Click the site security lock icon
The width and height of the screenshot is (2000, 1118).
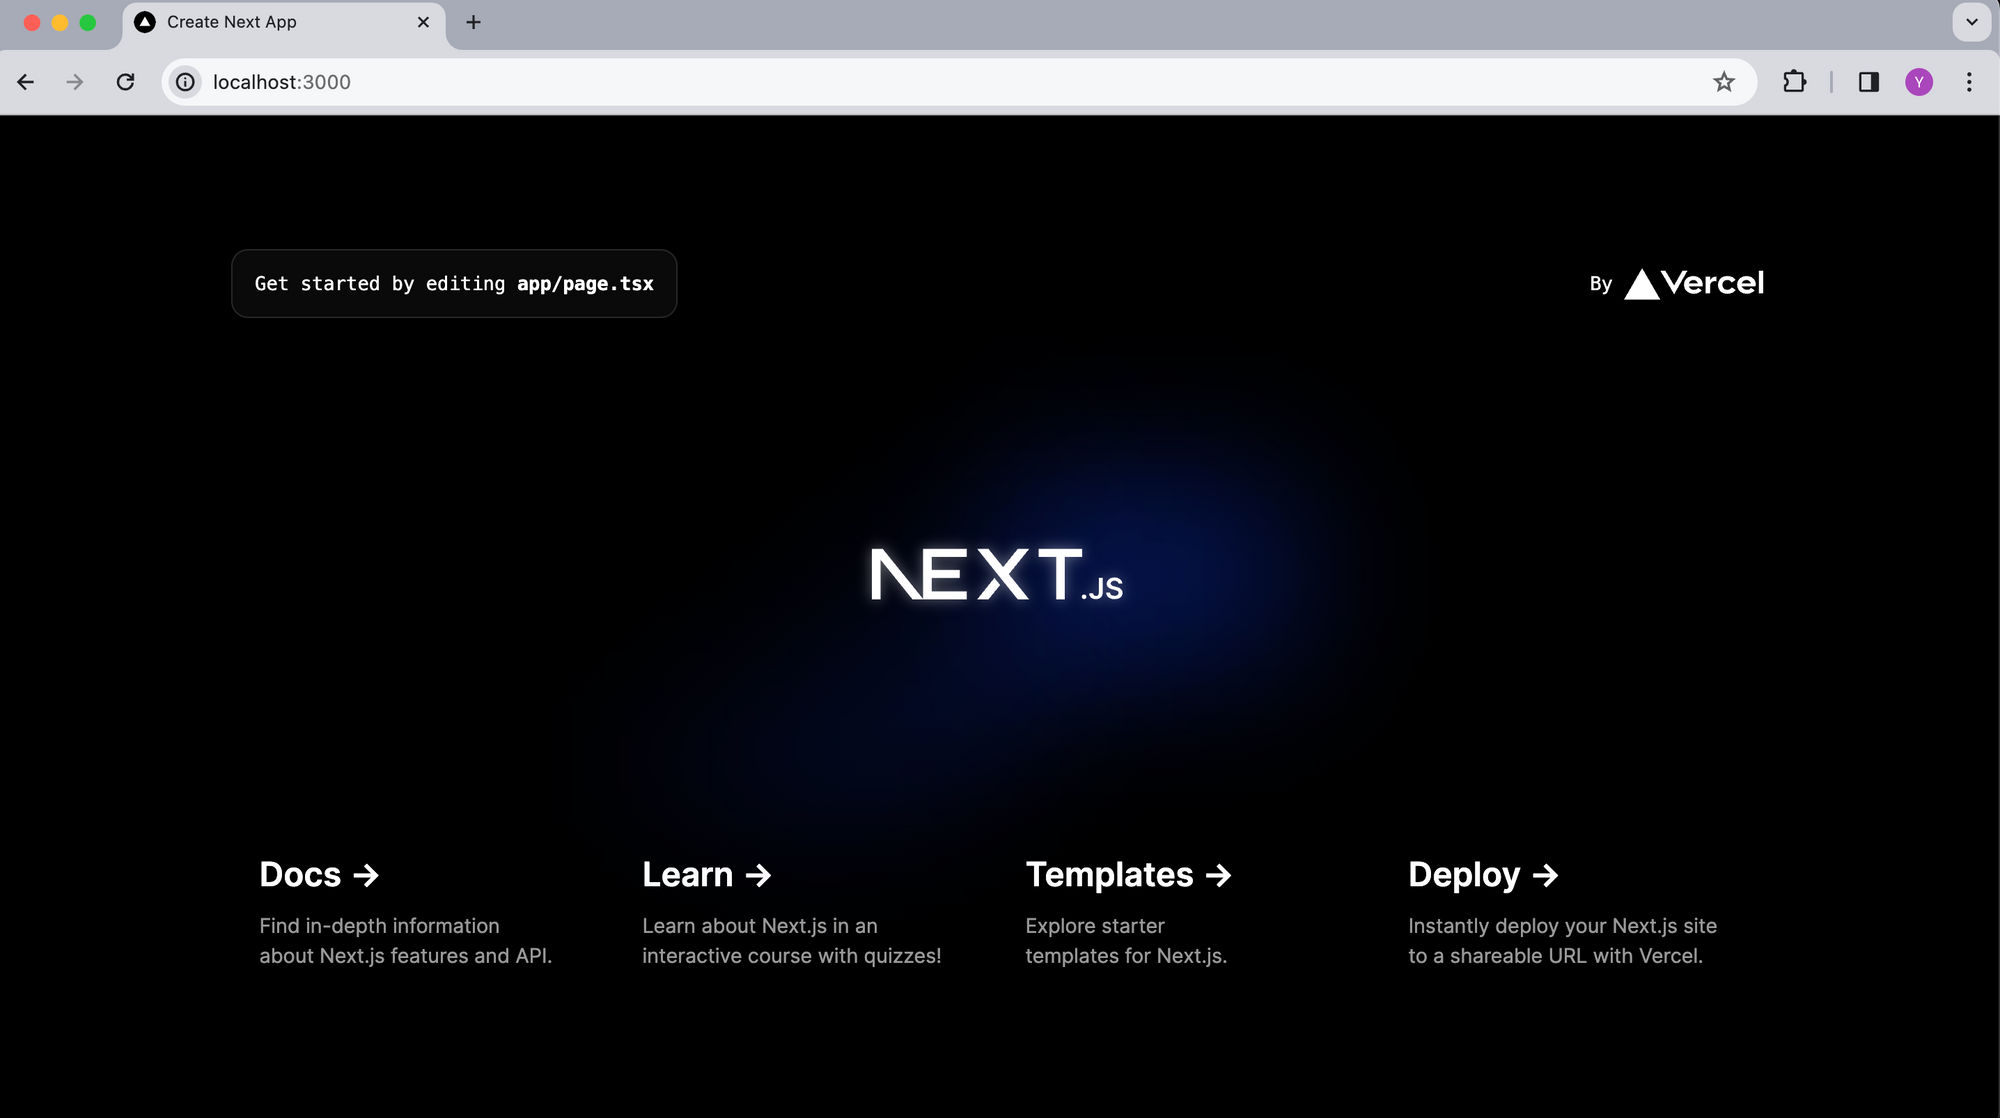[x=185, y=81]
